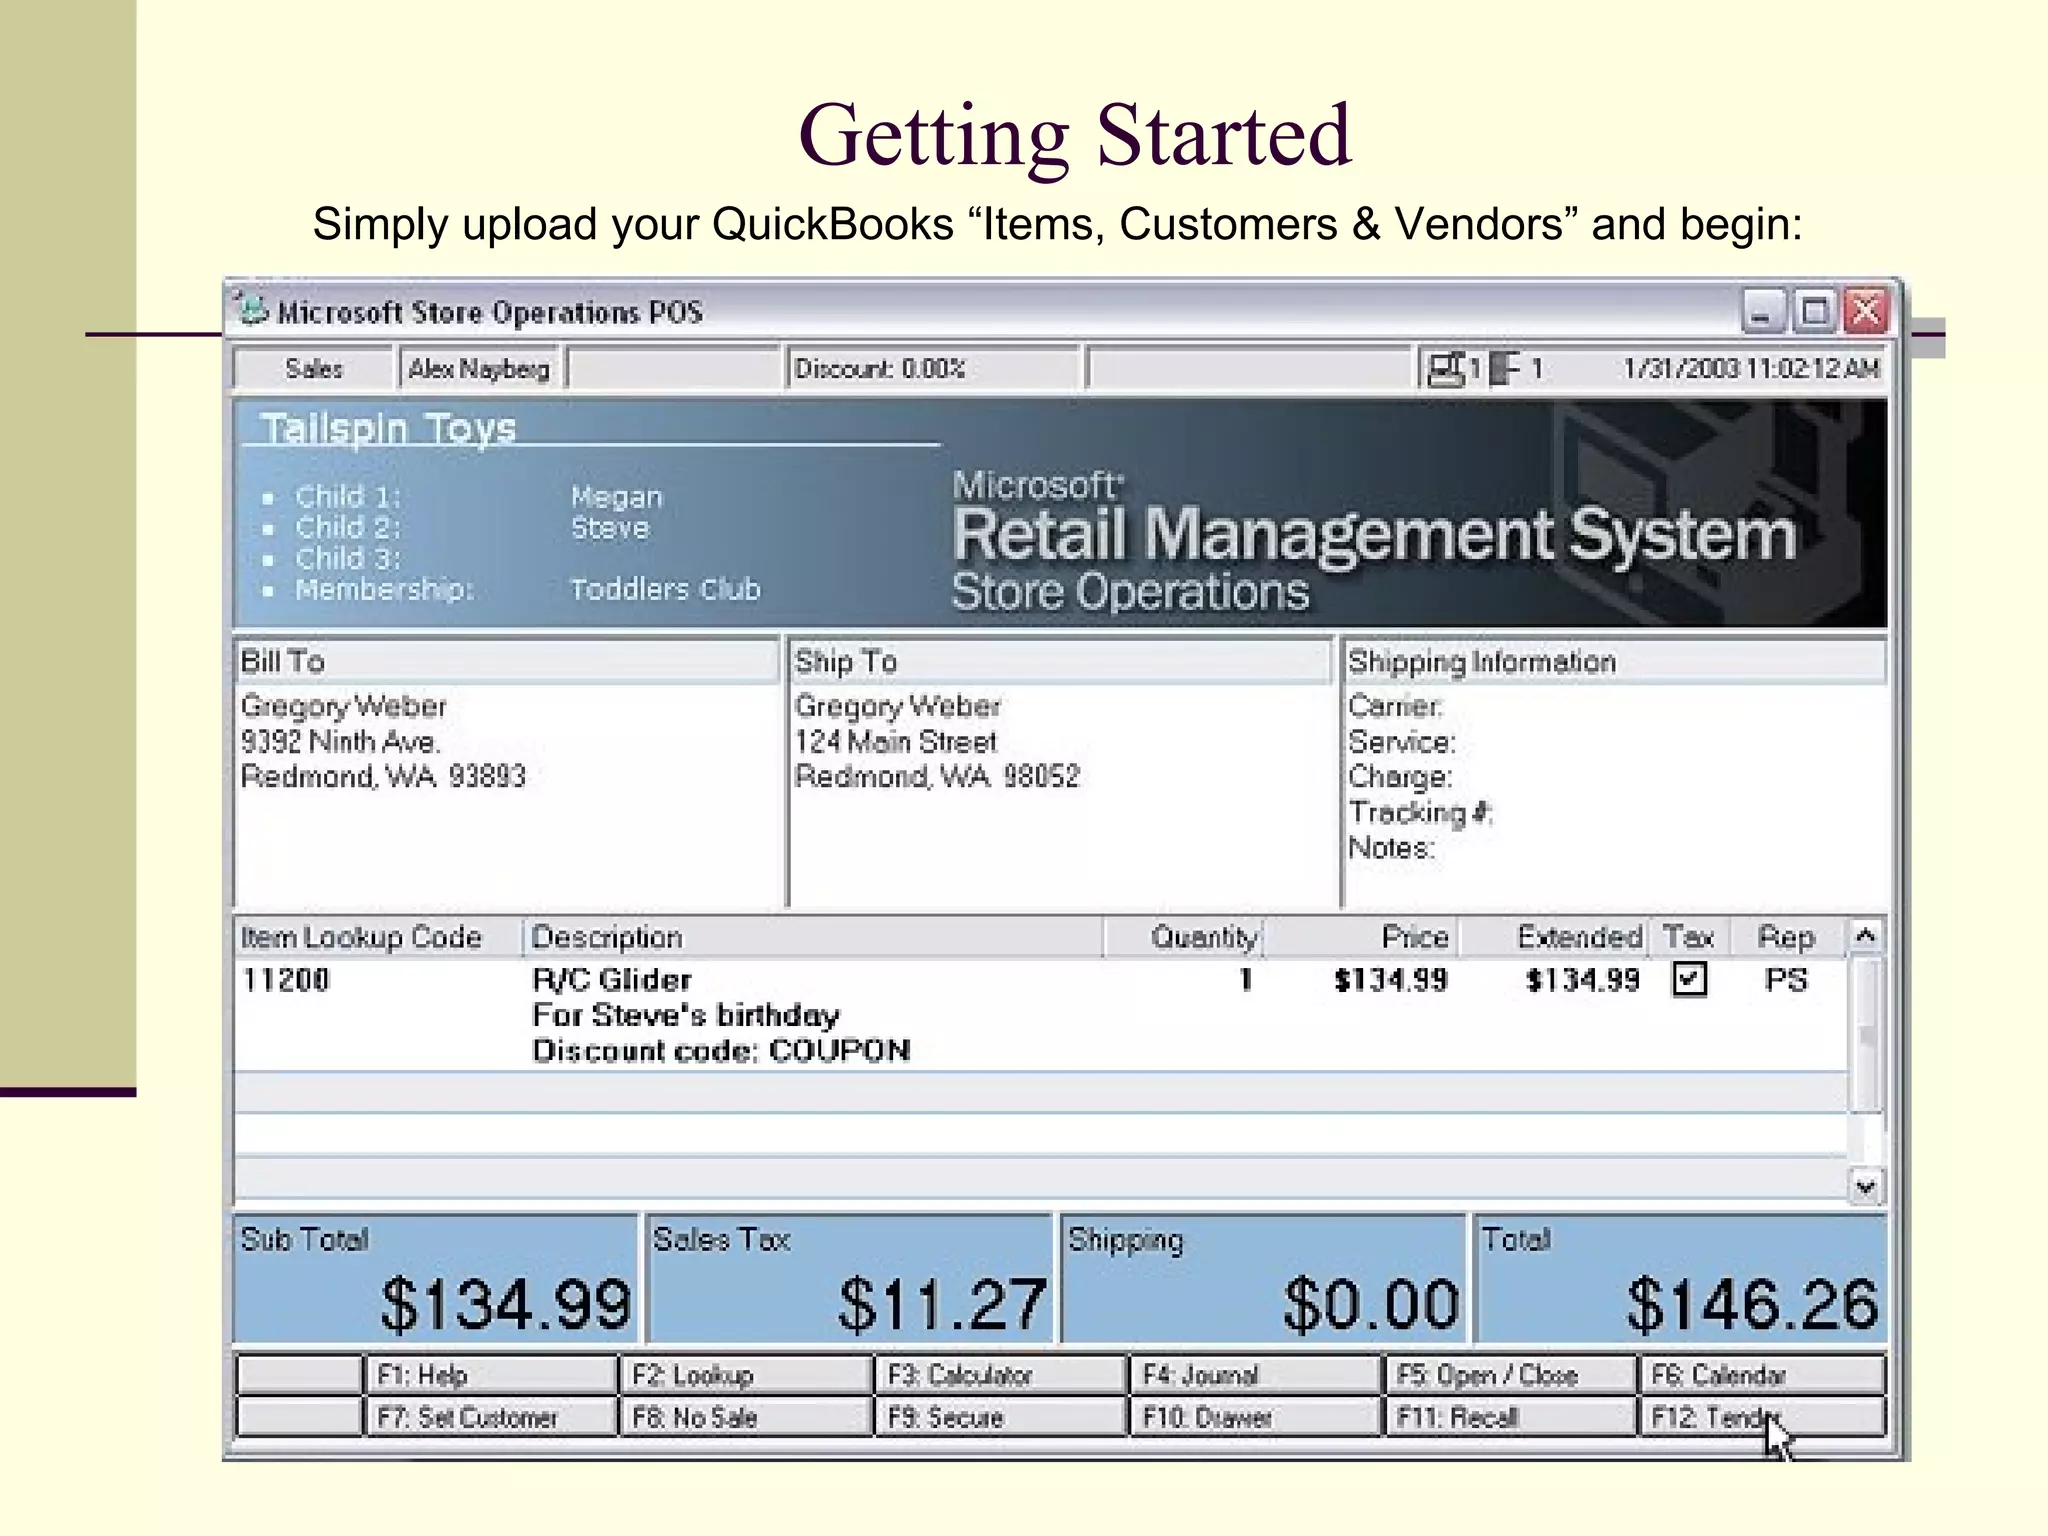The height and width of the screenshot is (1536, 2048).
Task: Click the Item Lookup Code column header
Action: [377, 937]
